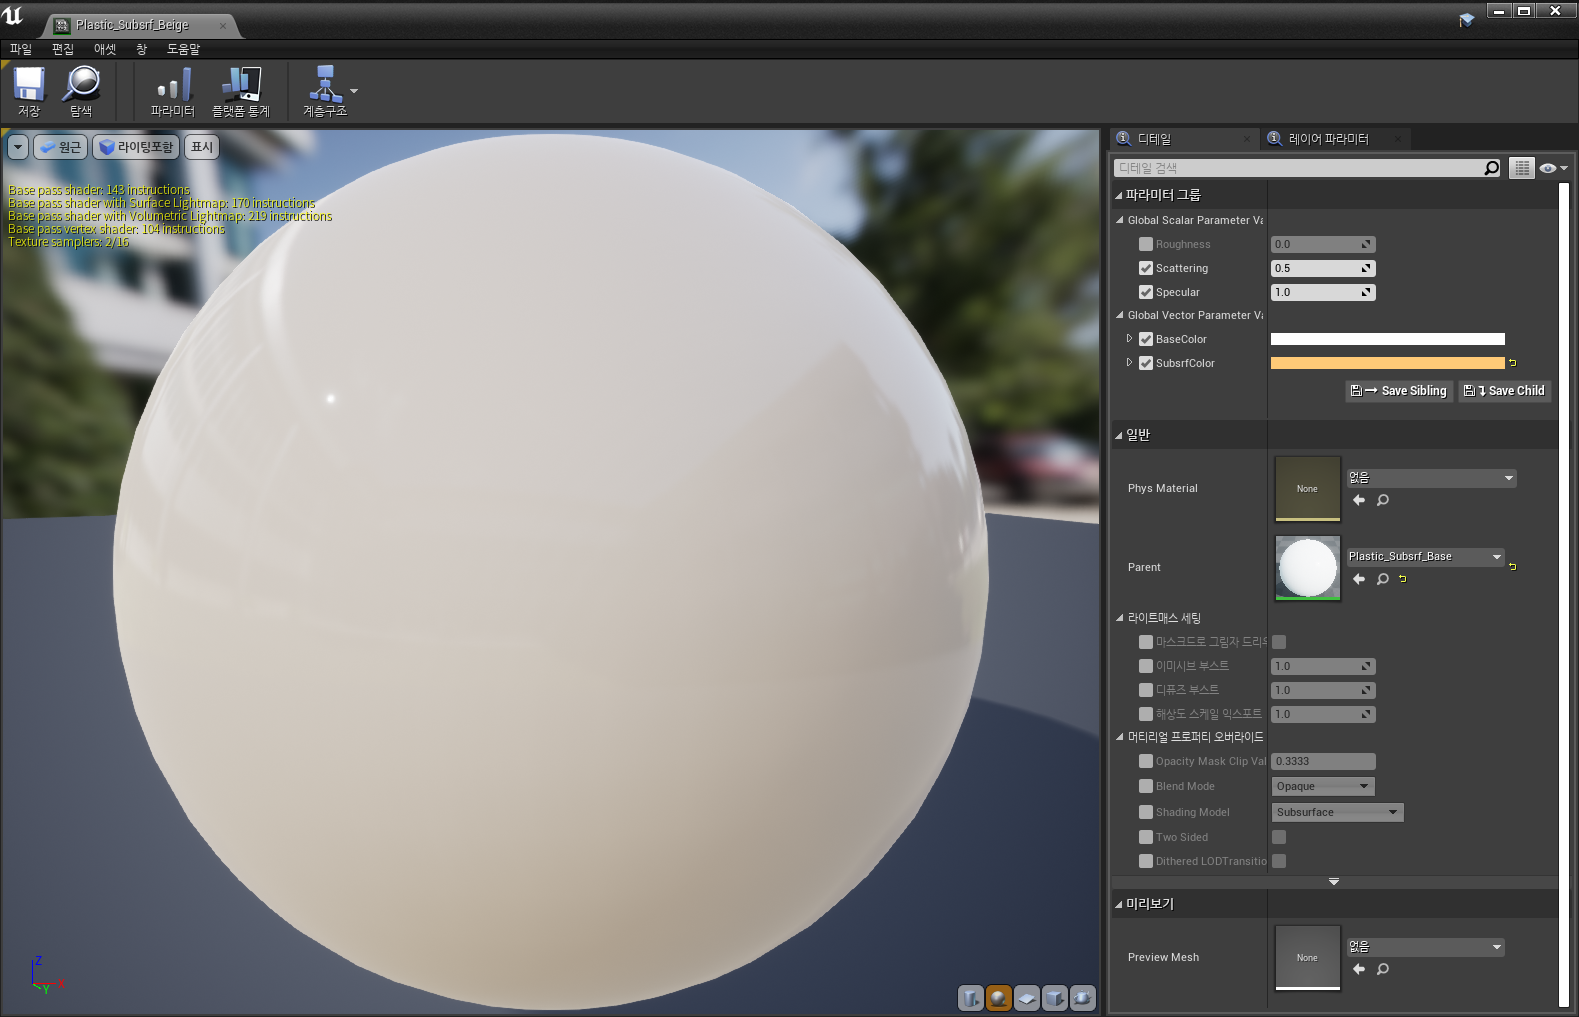Enable Two Sided override checkbox
This screenshot has height=1017, width=1579.
pos(1146,837)
